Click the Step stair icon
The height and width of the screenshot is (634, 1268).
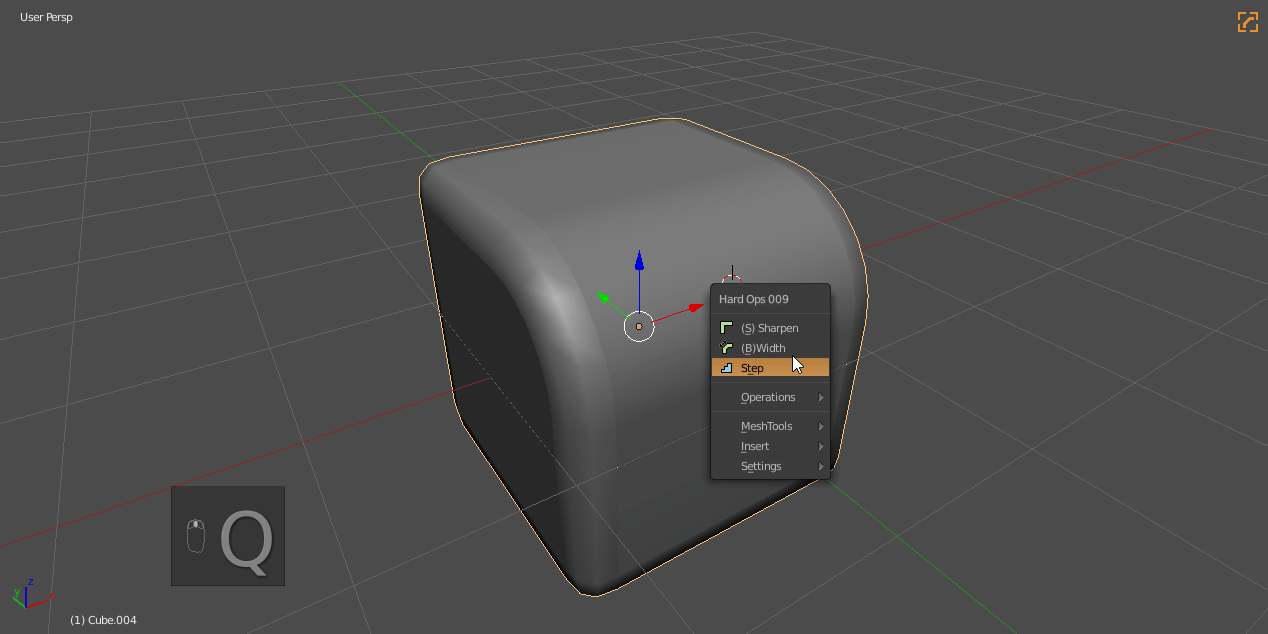point(726,368)
